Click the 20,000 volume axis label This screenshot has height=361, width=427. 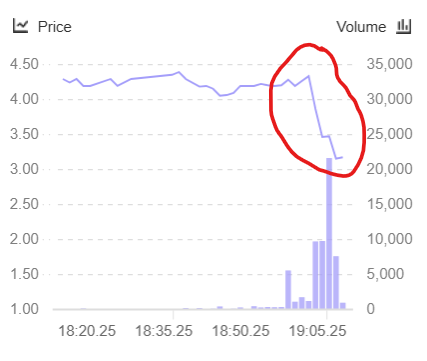[x=389, y=169]
